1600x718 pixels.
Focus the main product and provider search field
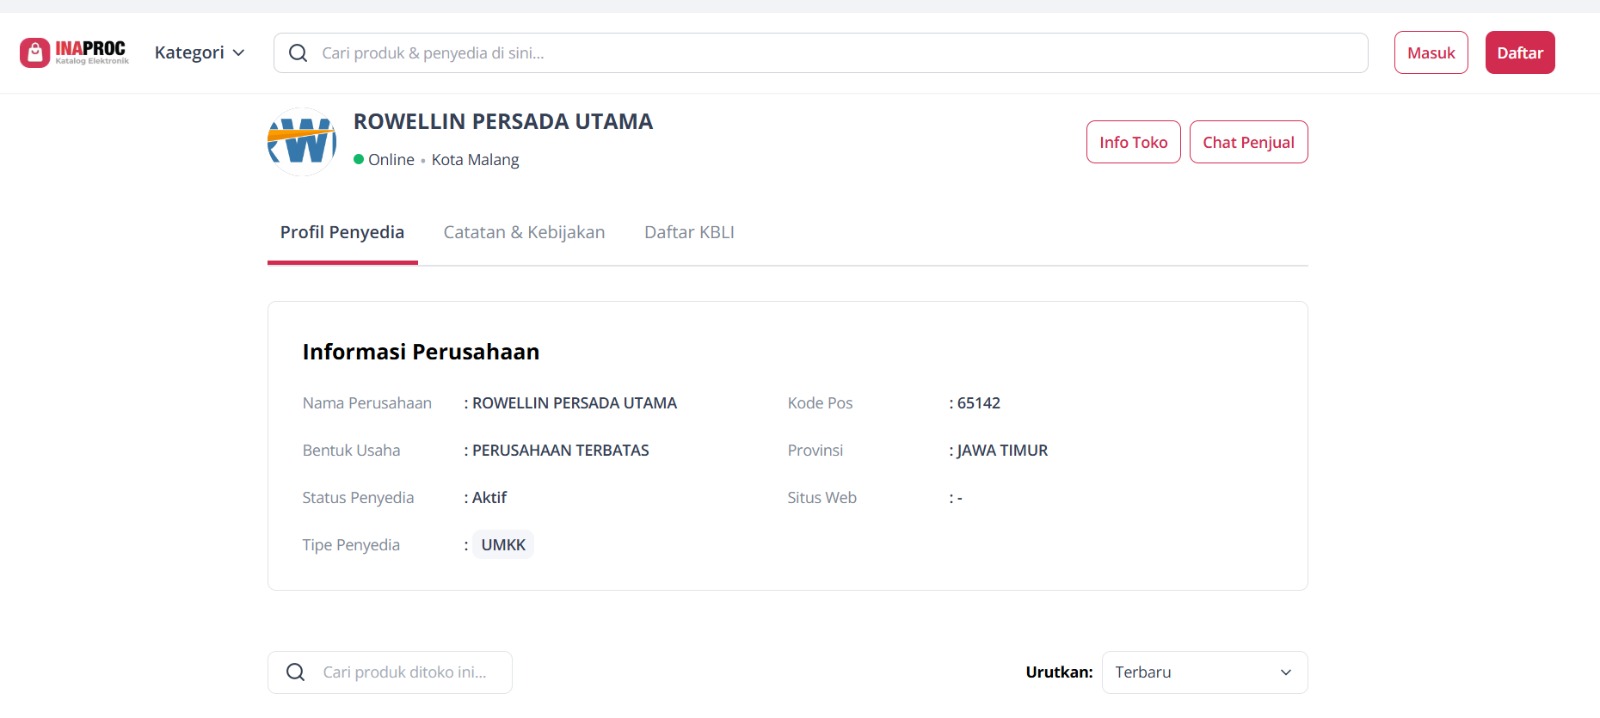pyautogui.click(x=820, y=53)
